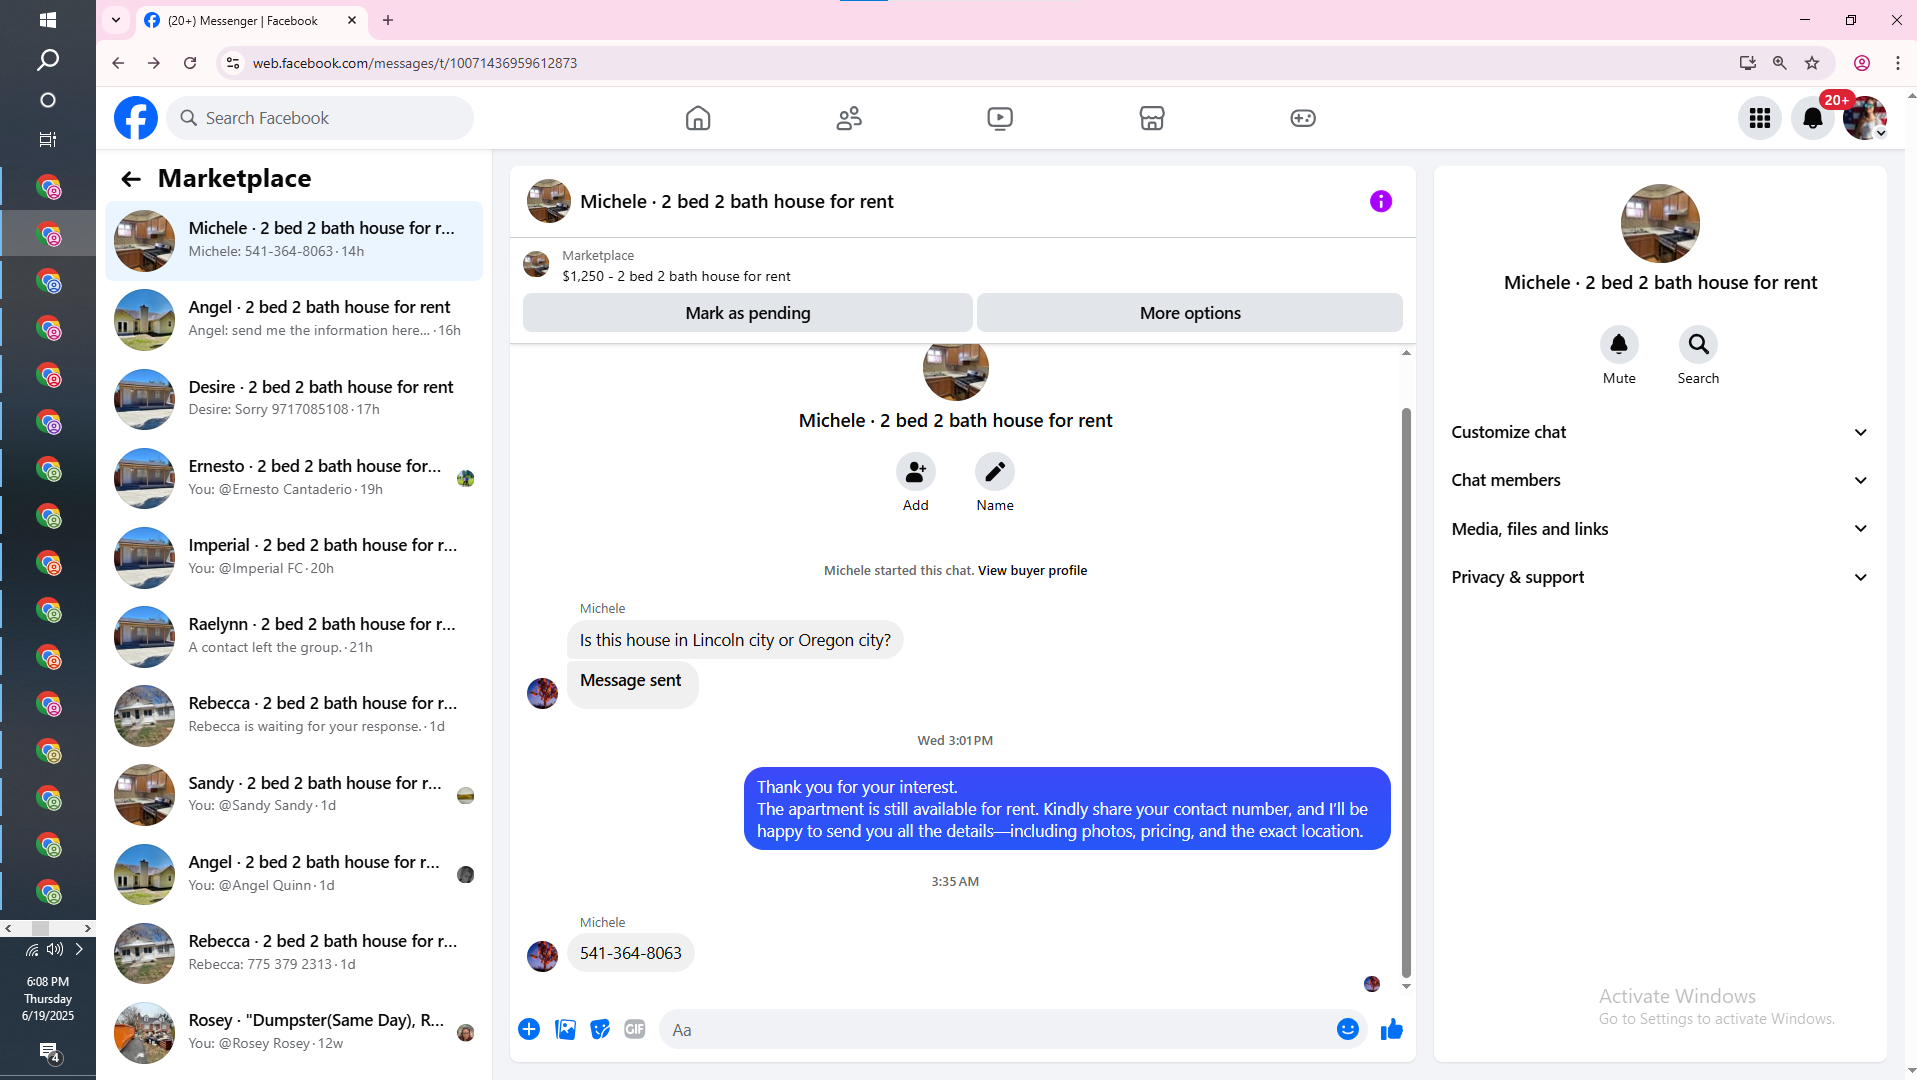The width and height of the screenshot is (1917, 1080).
Task: Click Michele's profile picture in info panel
Action: point(1660,224)
